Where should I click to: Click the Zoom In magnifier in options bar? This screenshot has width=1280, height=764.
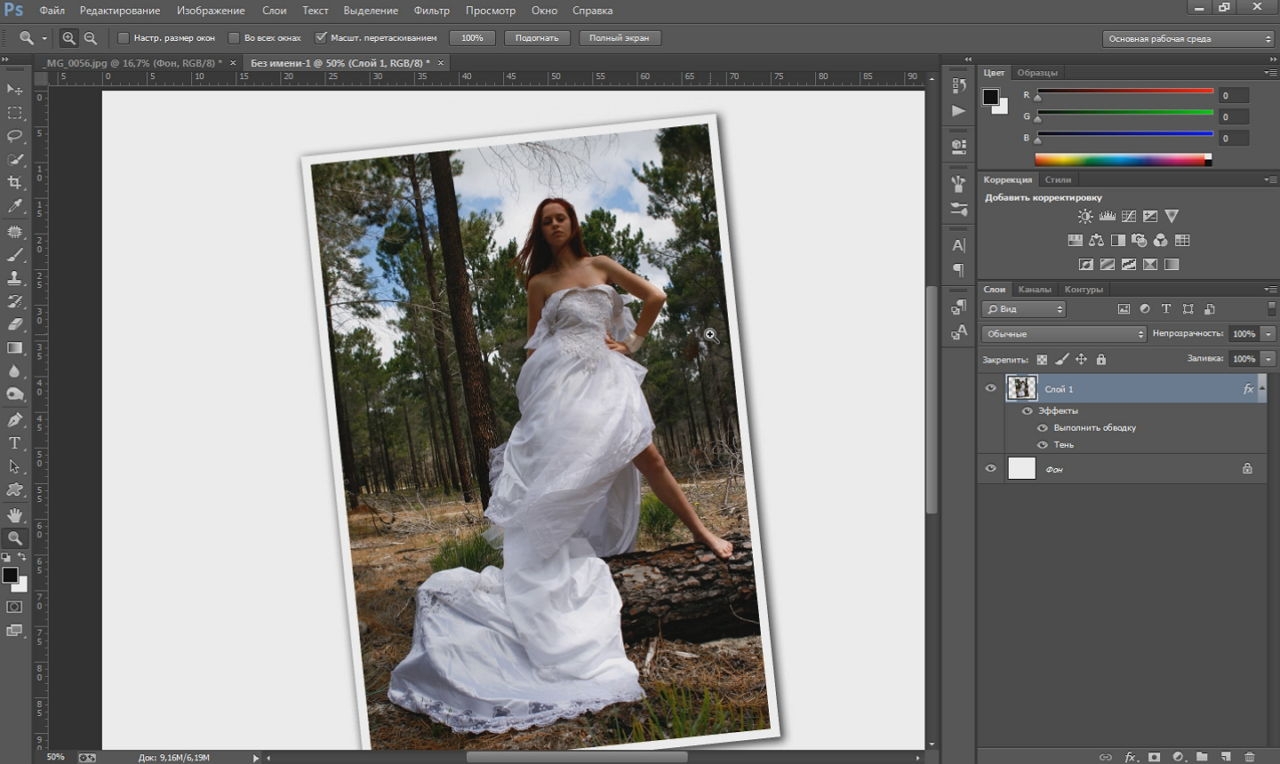[69, 38]
